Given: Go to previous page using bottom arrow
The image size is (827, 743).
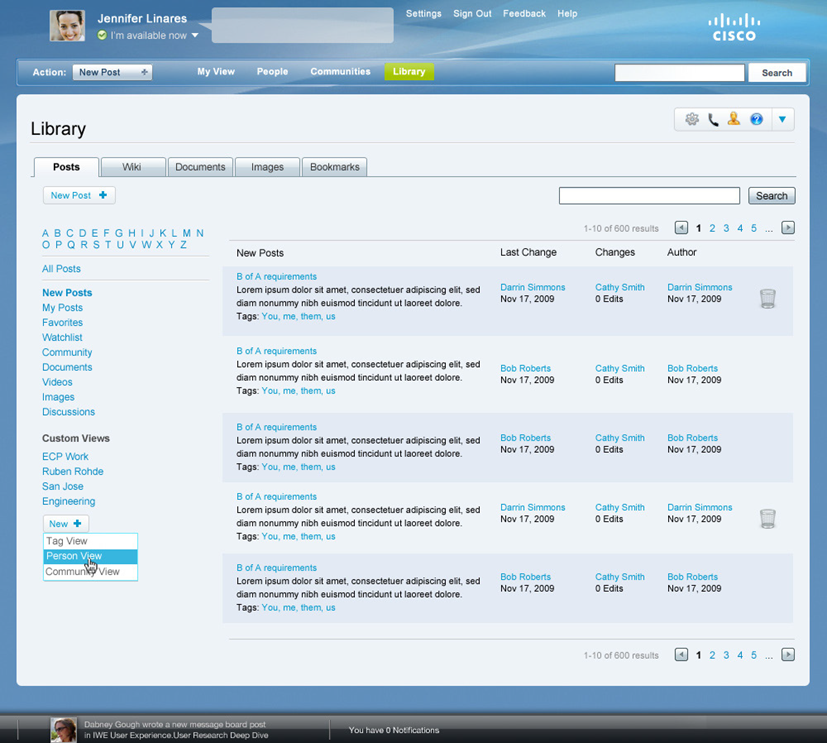Looking at the screenshot, I should click(681, 655).
